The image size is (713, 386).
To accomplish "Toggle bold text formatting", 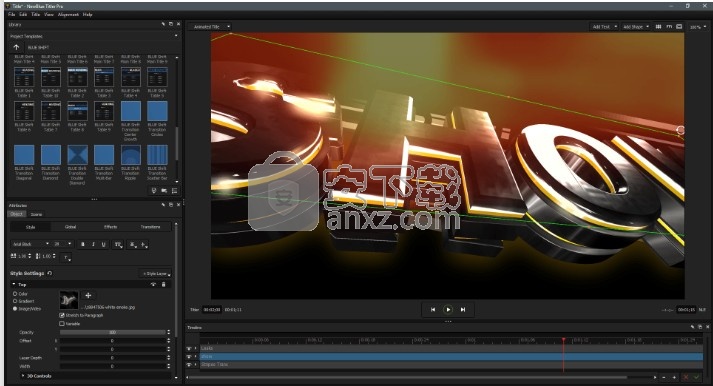I will (x=82, y=245).
